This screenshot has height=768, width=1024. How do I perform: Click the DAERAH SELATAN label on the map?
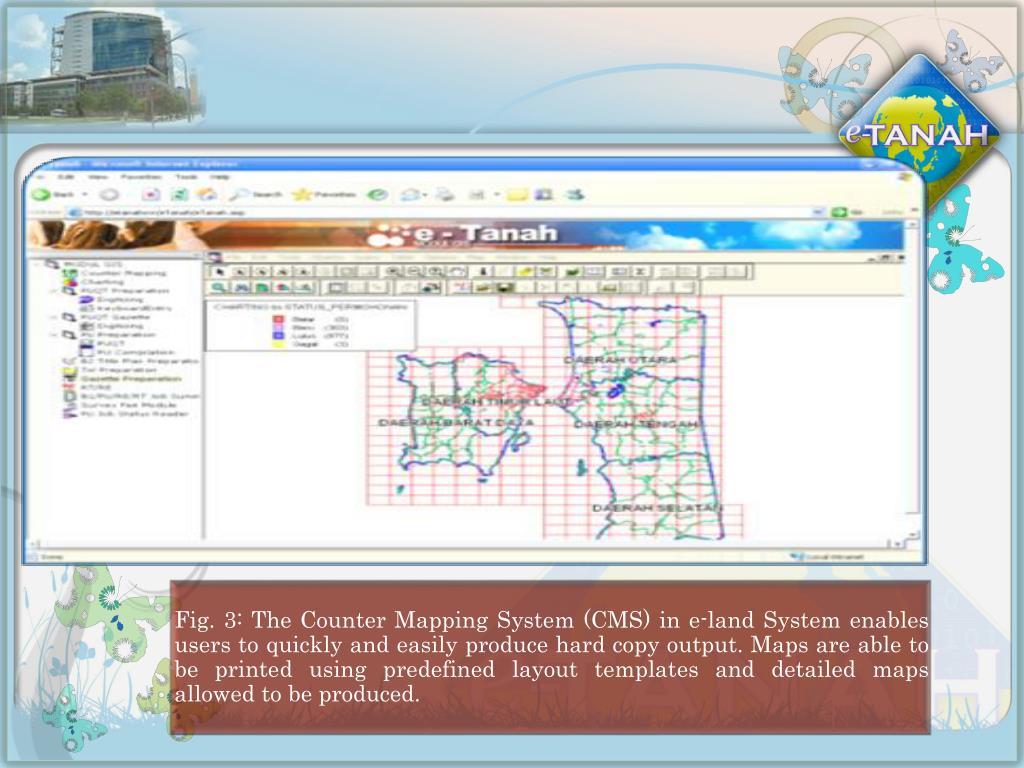(x=658, y=507)
